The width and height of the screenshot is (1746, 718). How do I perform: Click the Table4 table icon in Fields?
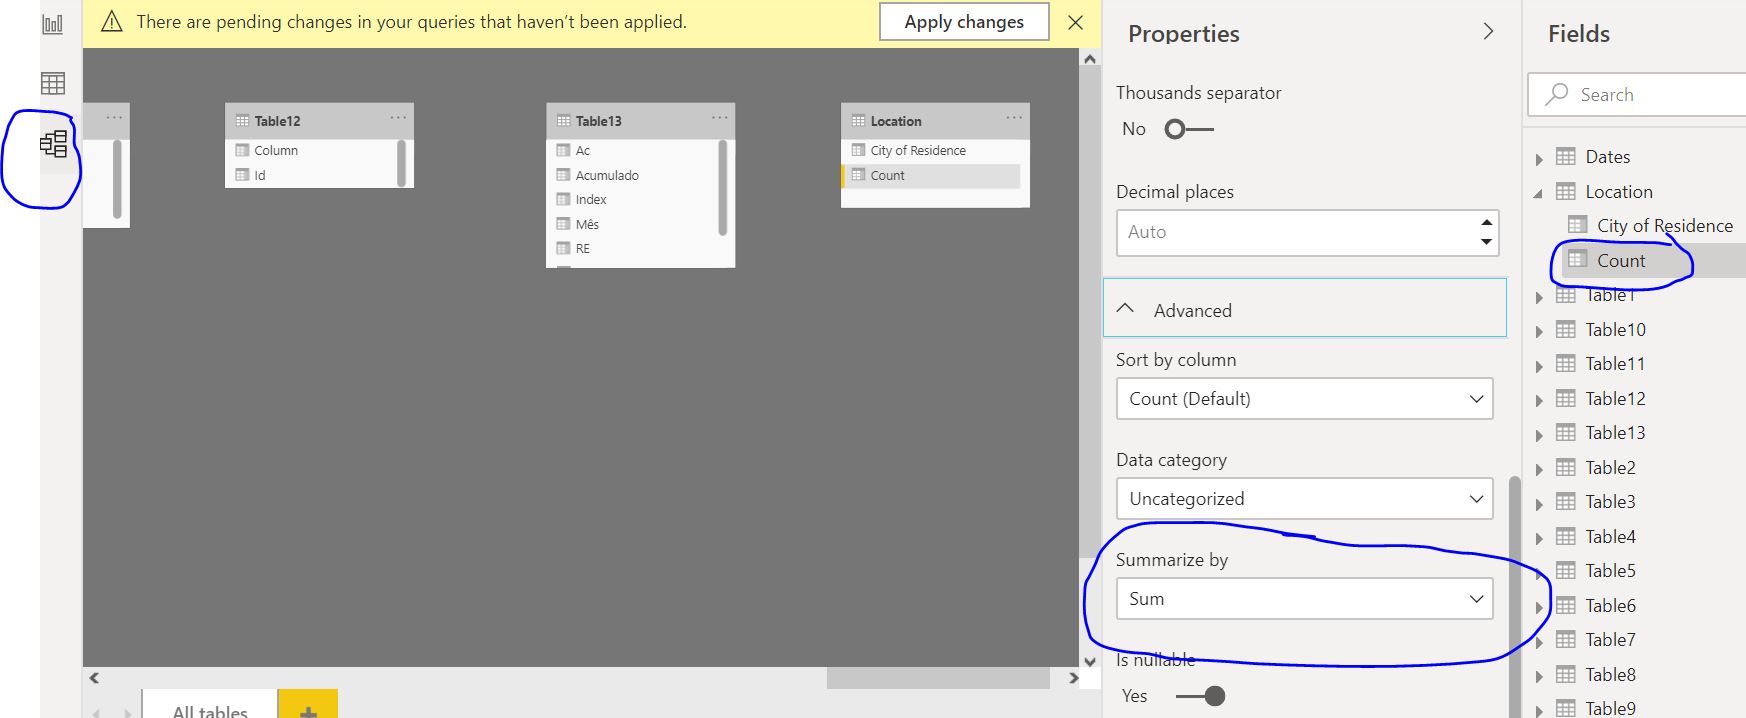click(1566, 536)
